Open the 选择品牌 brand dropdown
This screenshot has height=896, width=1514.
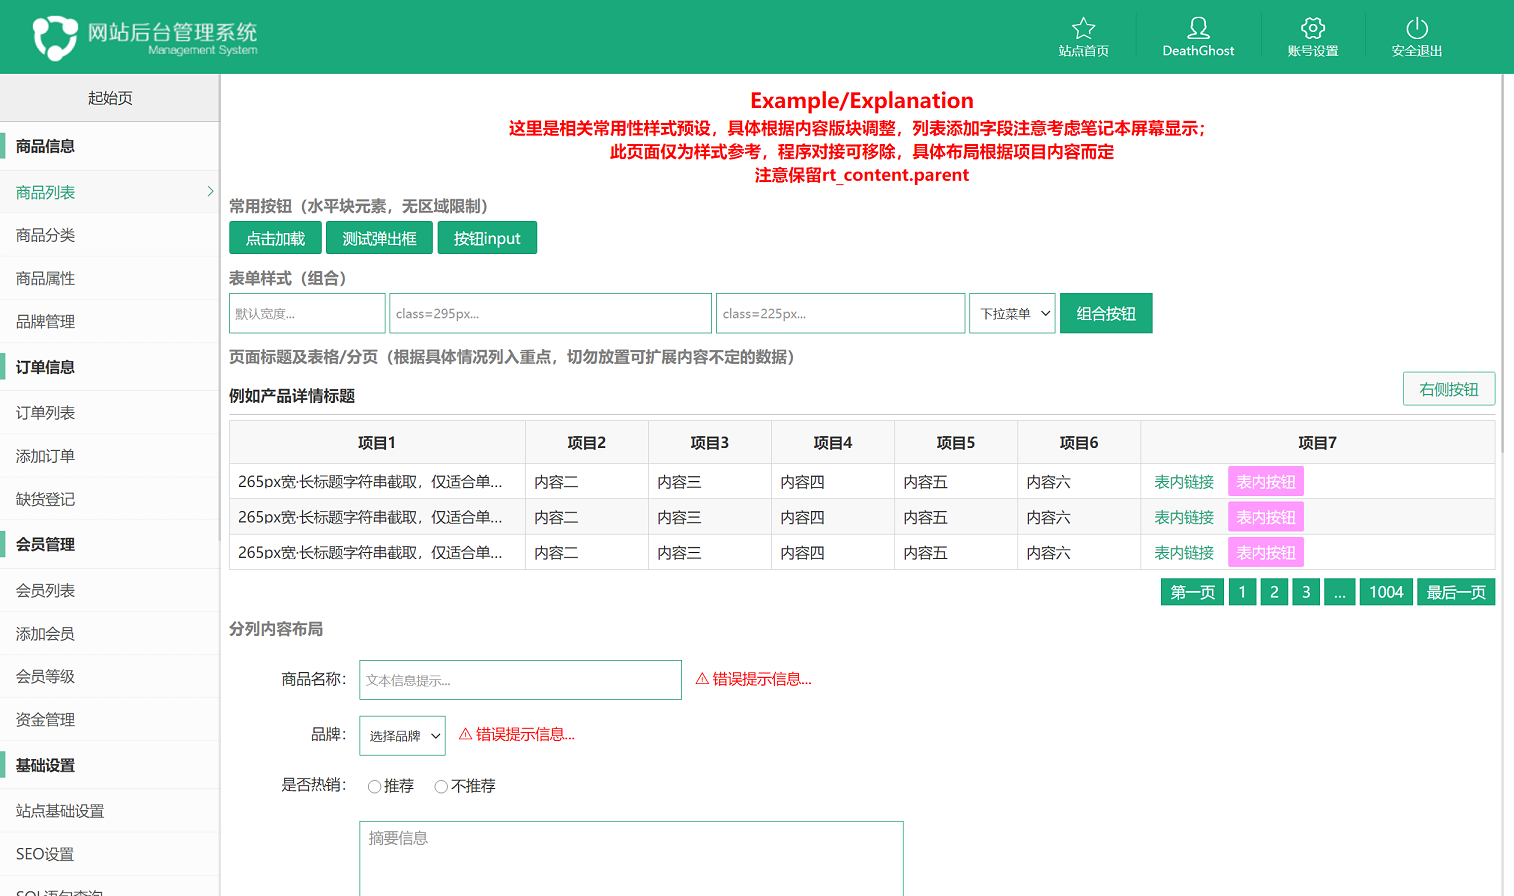(x=402, y=735)
